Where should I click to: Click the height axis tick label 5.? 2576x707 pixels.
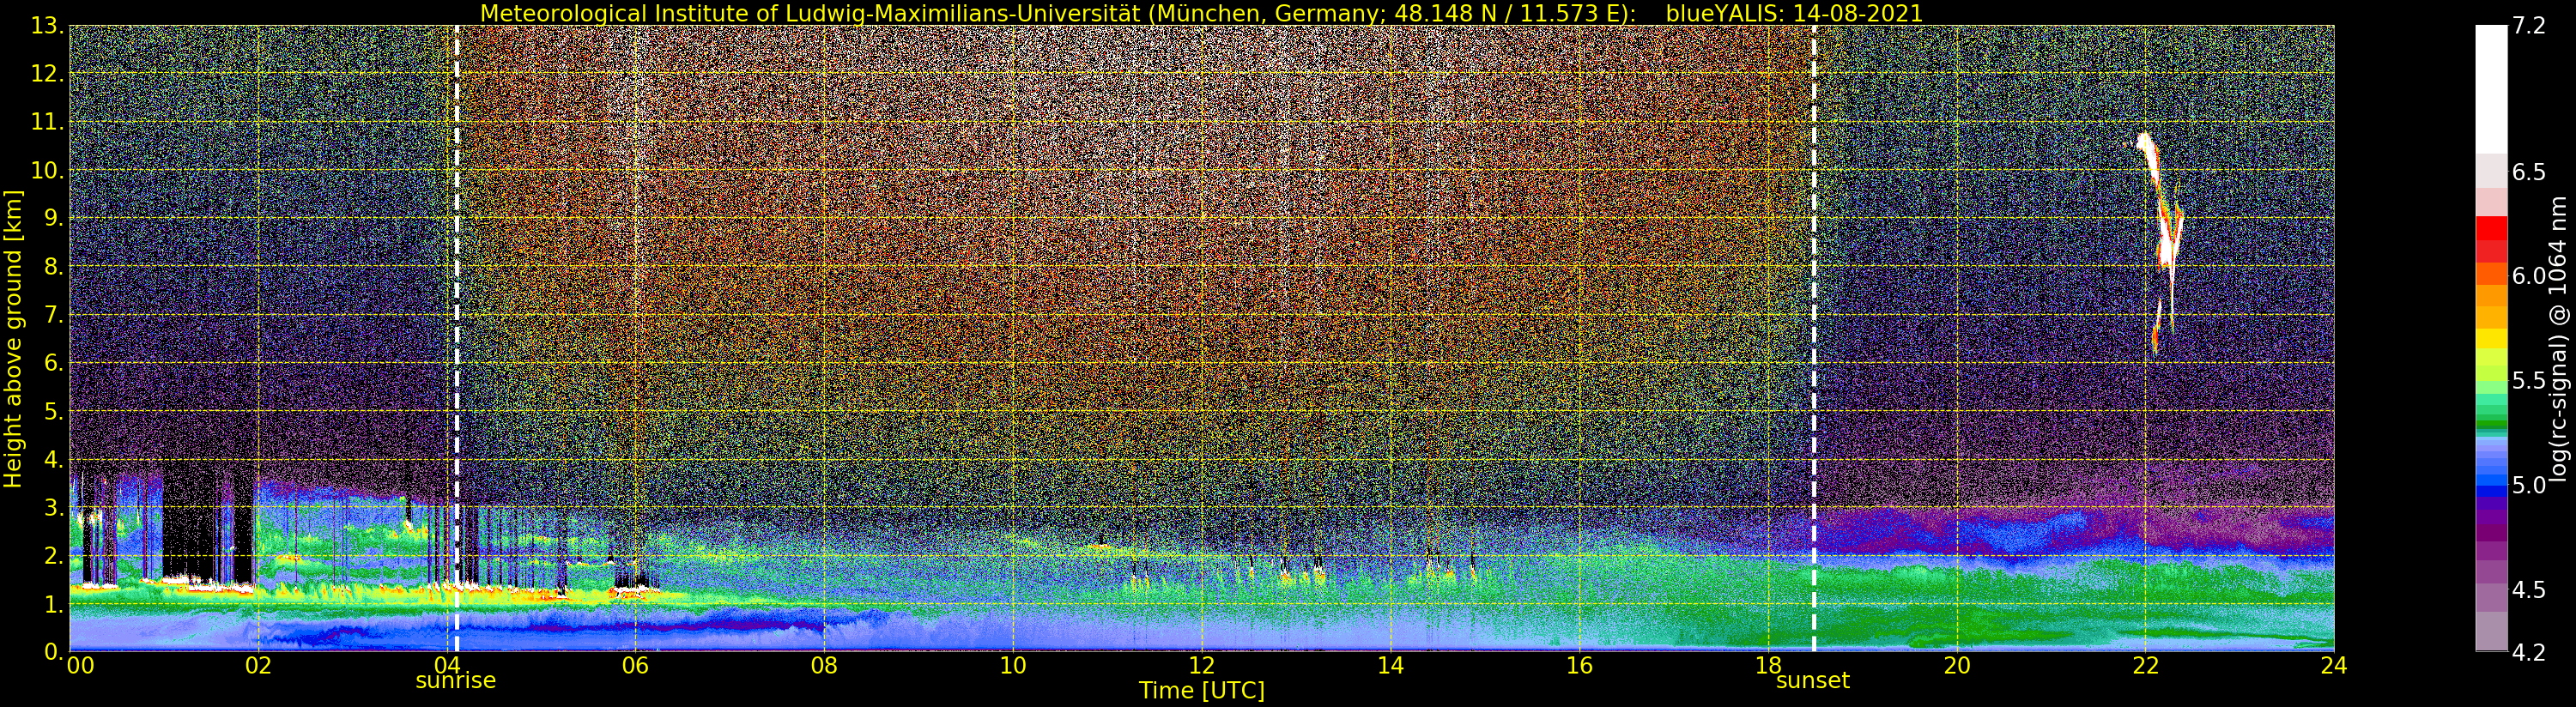click(55, 412)
